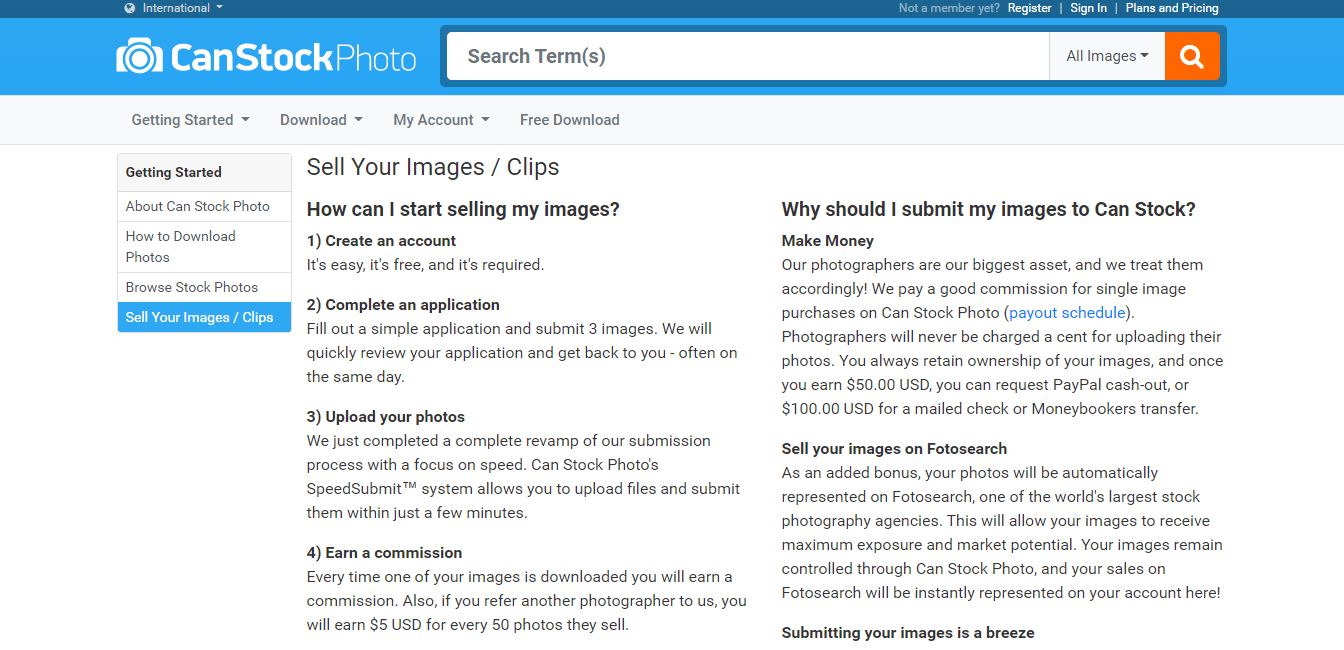Click the Getting Started sidebar header
The width and height of the screenshot is (1344, 650).
[204, 172]
